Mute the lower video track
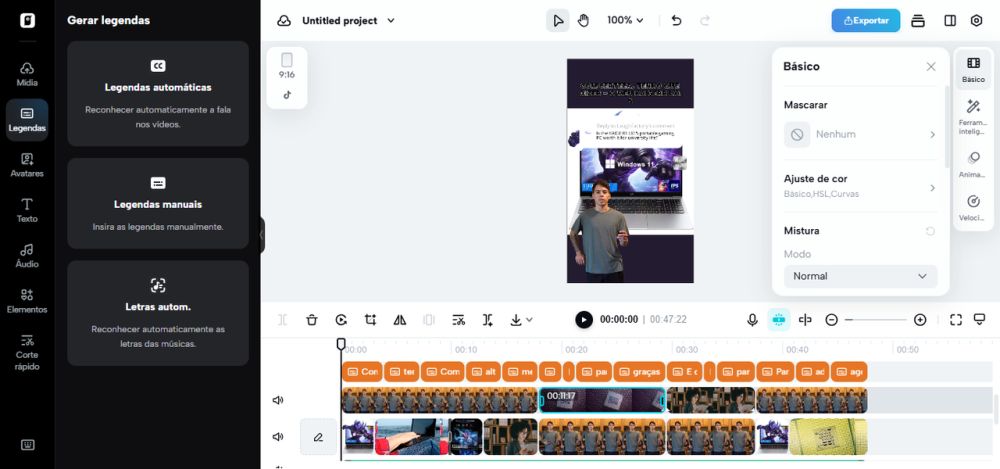 pyautogui.click(x=277, y=437)
